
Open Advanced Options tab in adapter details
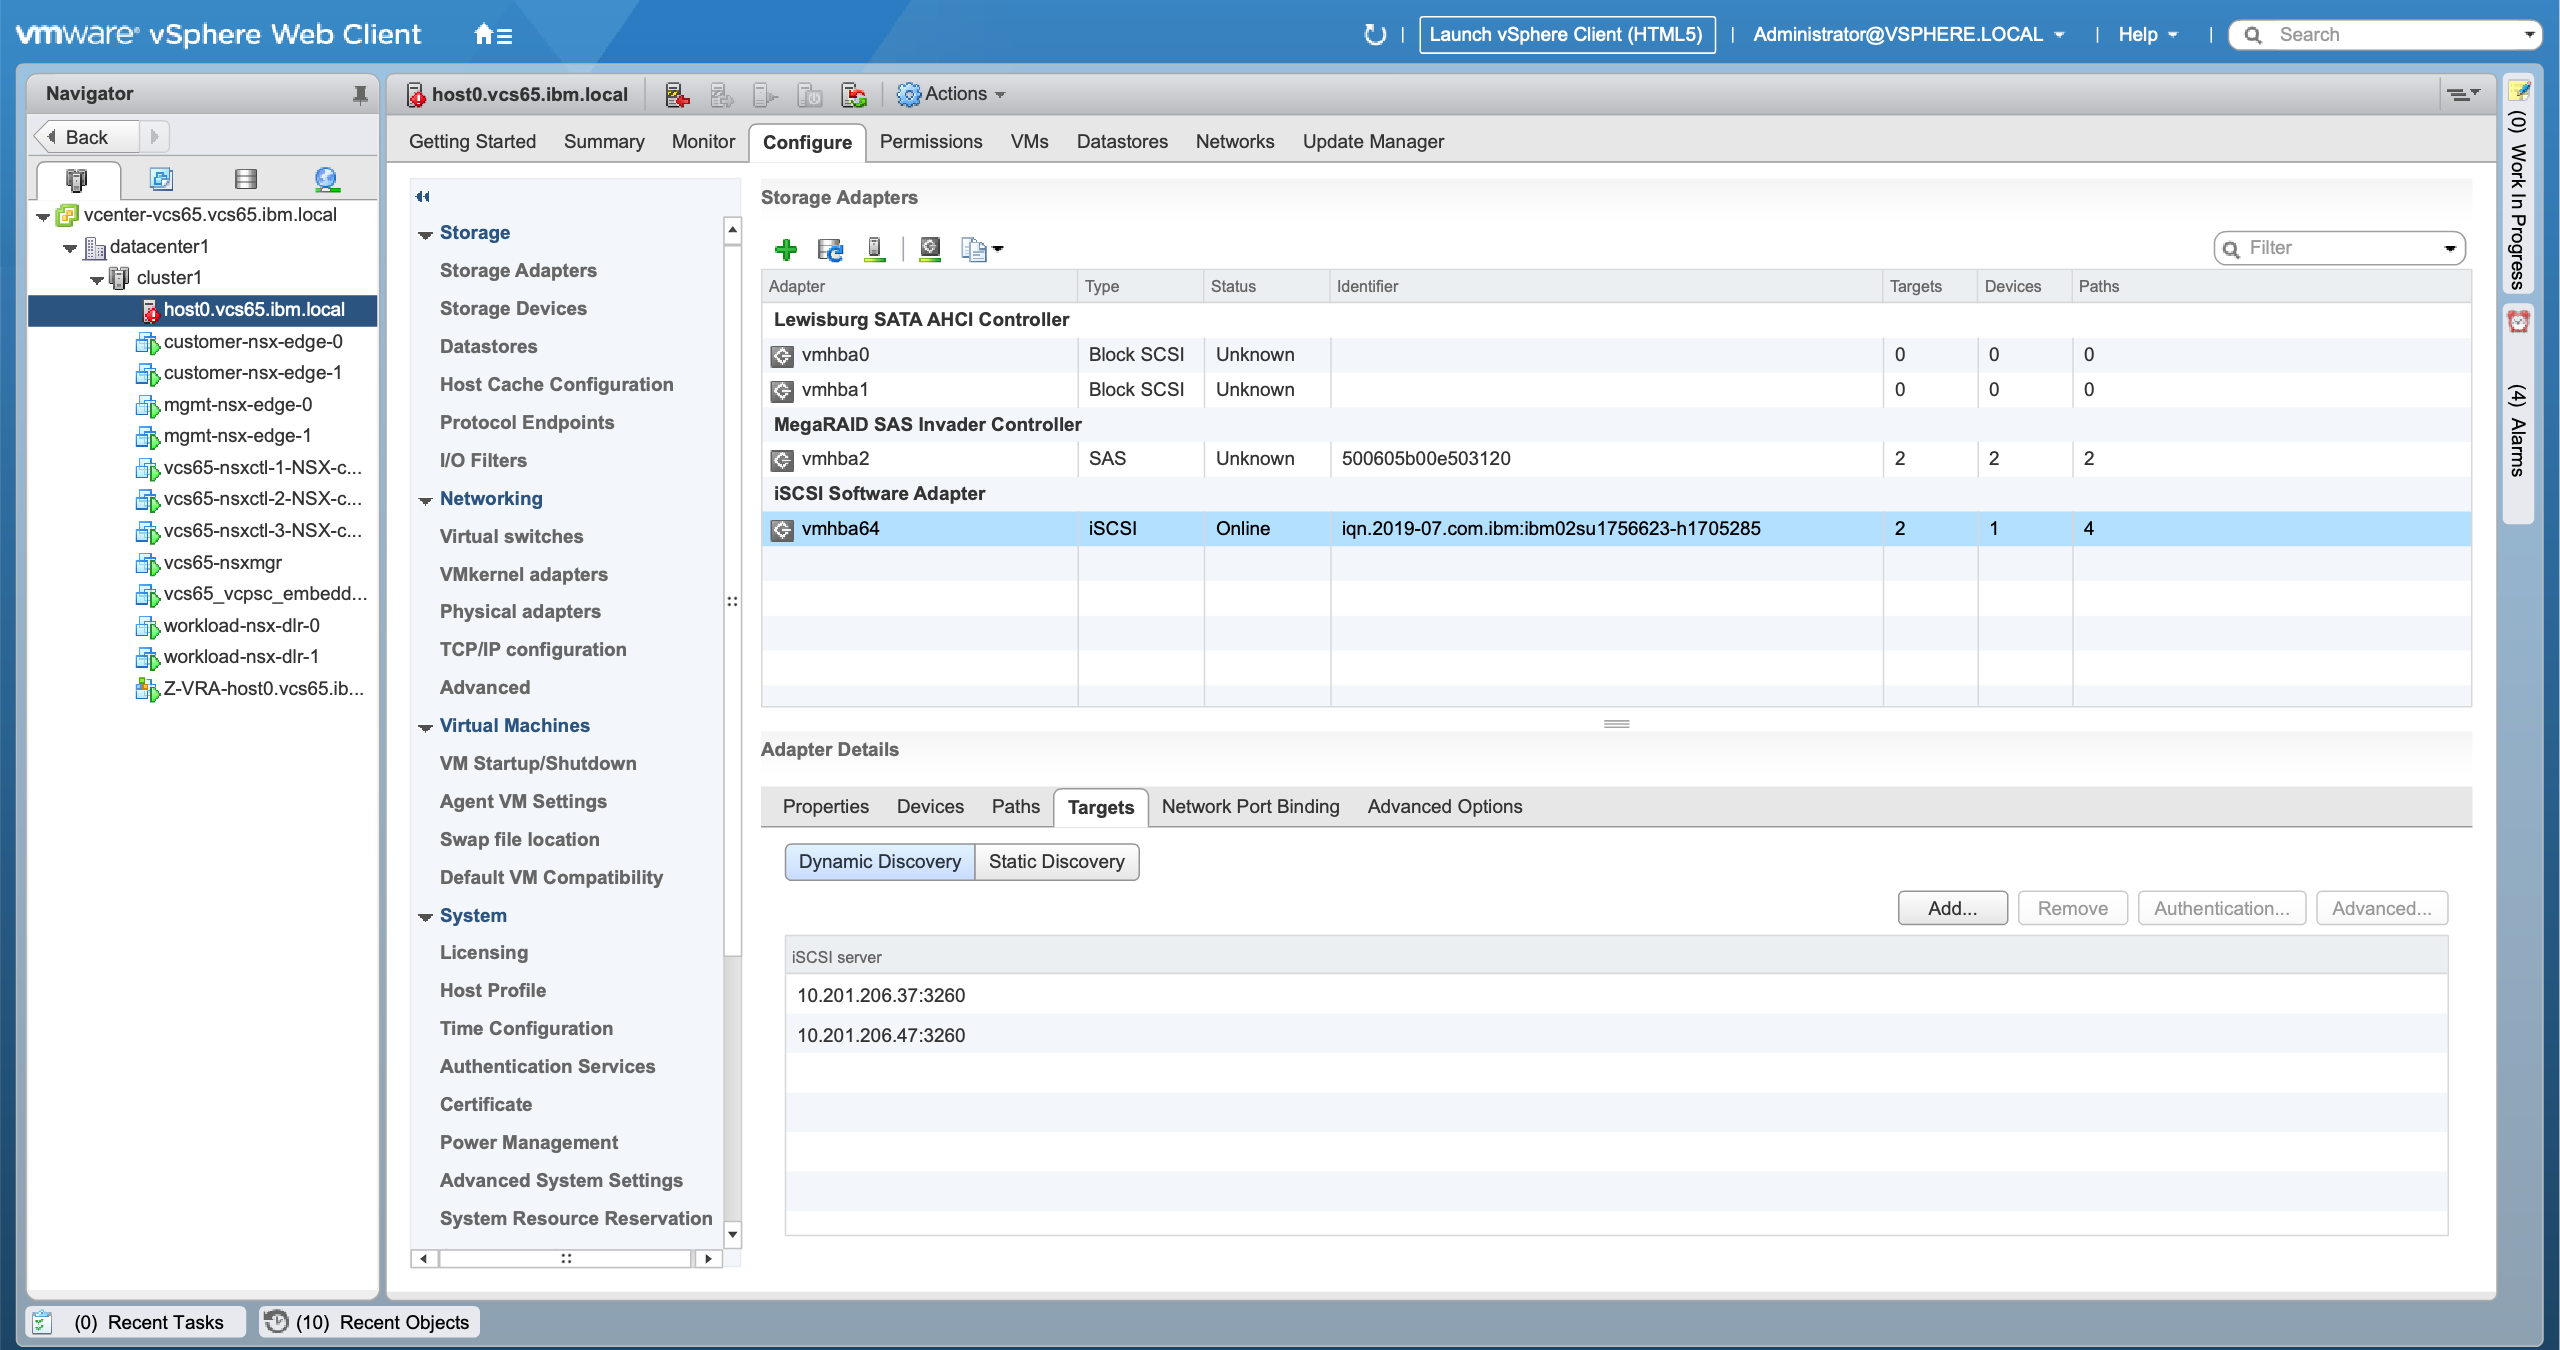[x=1445, y=807]
